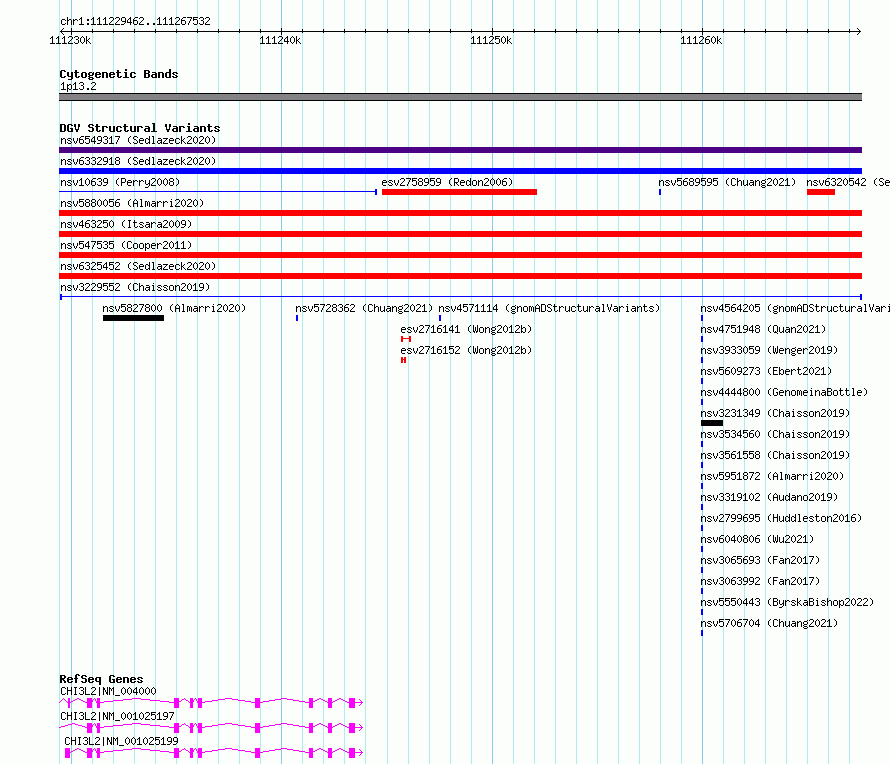
Task: Select nsv4751948 (Quan2021) label
Action: (x=763, y=329)
